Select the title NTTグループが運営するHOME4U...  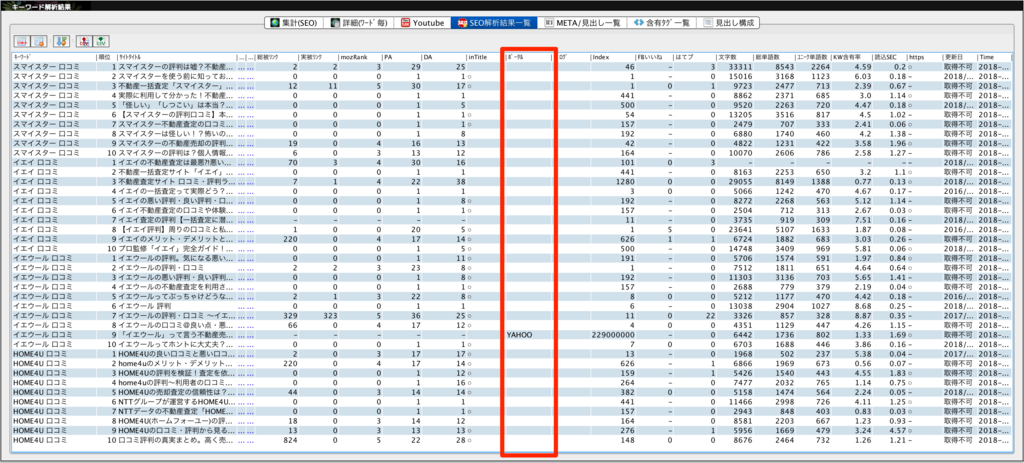176,402
